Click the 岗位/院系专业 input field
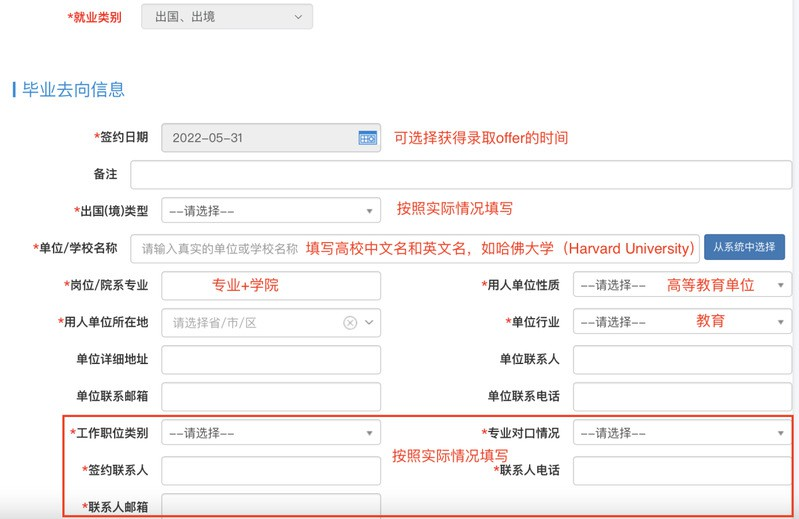 [271, 286]
